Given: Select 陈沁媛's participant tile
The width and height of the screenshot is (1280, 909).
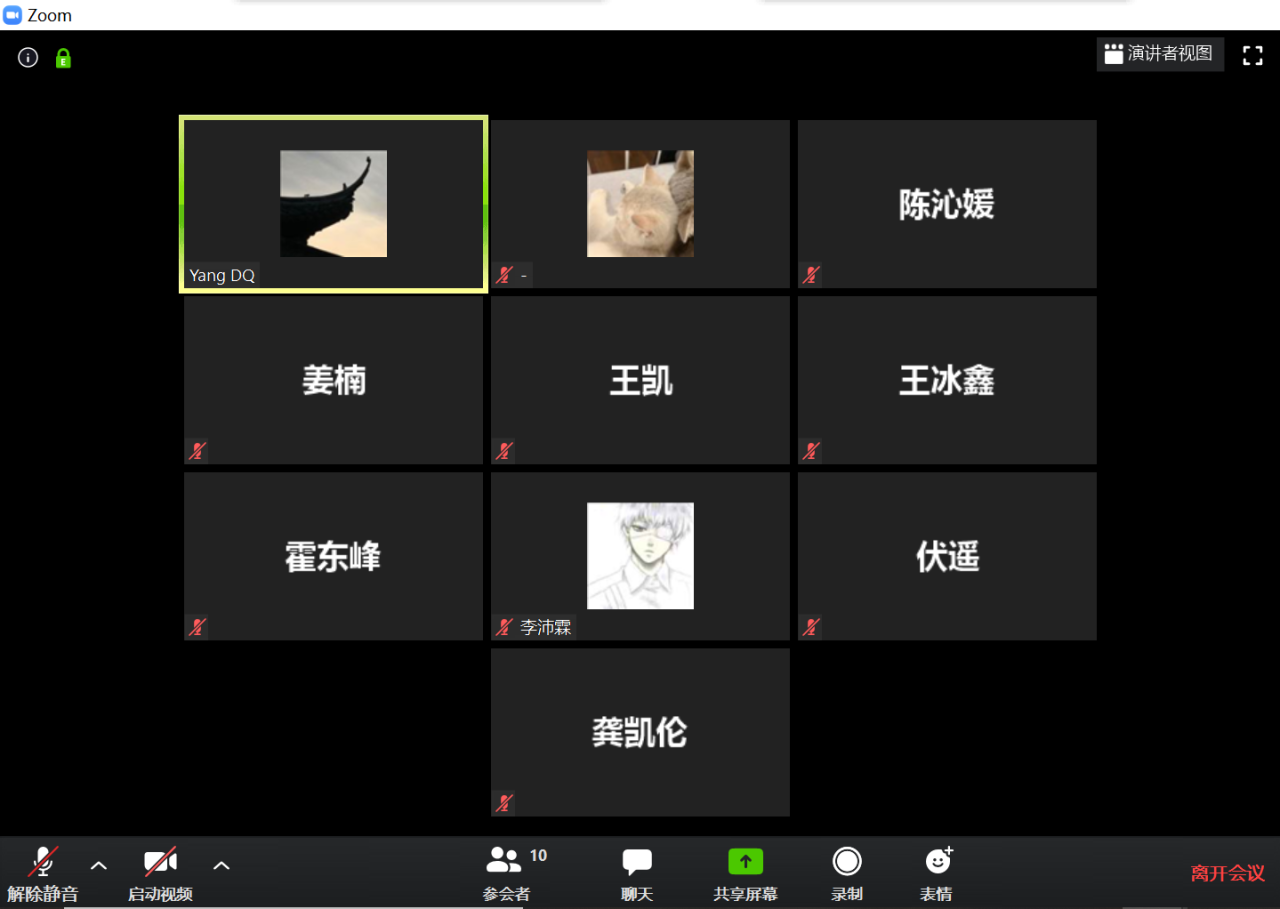Looking at the screenshot, I should point(946,204).
